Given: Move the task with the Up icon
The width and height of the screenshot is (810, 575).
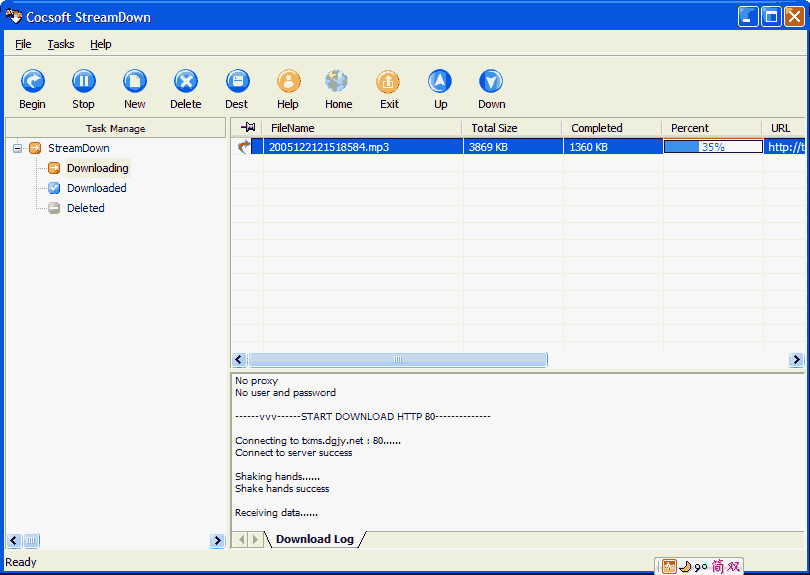Looking at the screenshot, I should [x=440, y=81].
